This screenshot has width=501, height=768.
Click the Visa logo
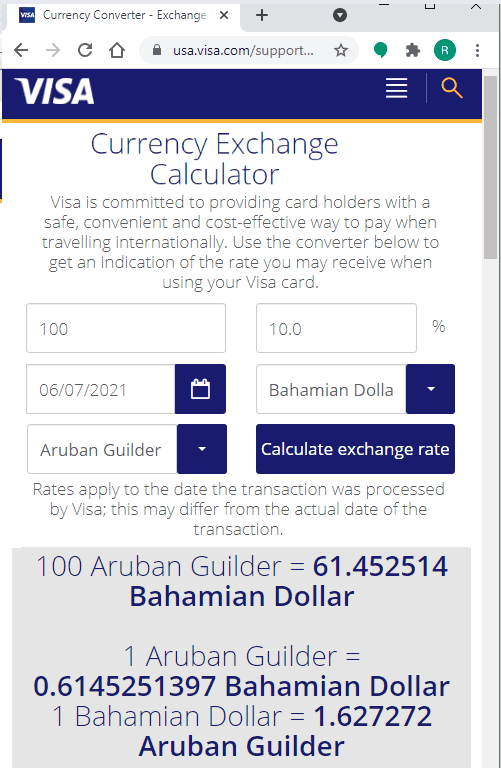(x=54, y=91)
